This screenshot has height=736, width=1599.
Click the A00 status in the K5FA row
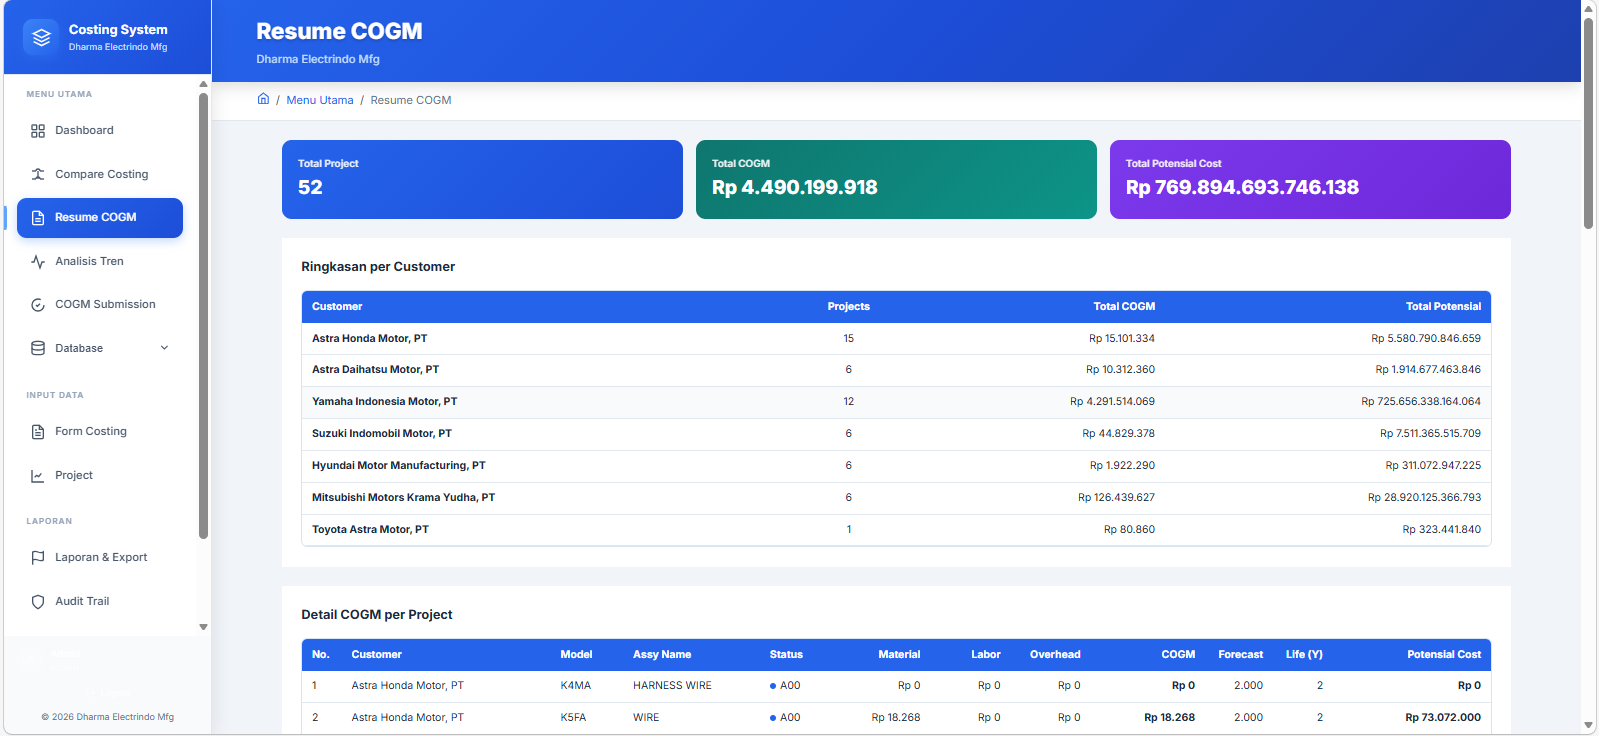pos(785,718)
